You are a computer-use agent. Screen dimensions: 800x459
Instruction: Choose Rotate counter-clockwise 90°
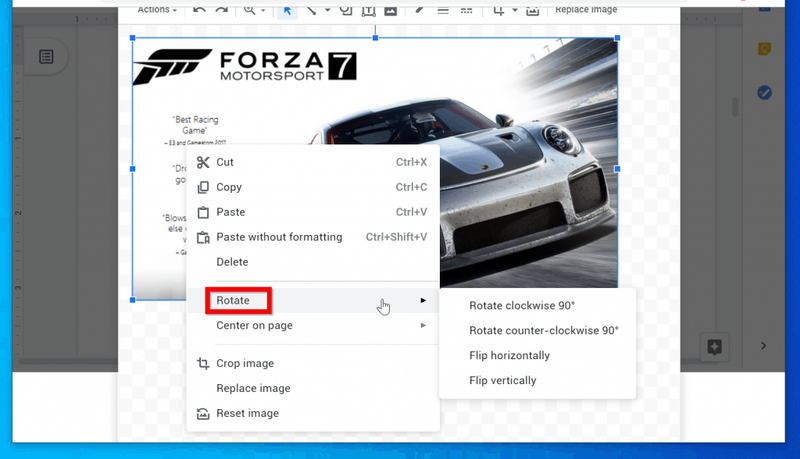click(537, 330)
